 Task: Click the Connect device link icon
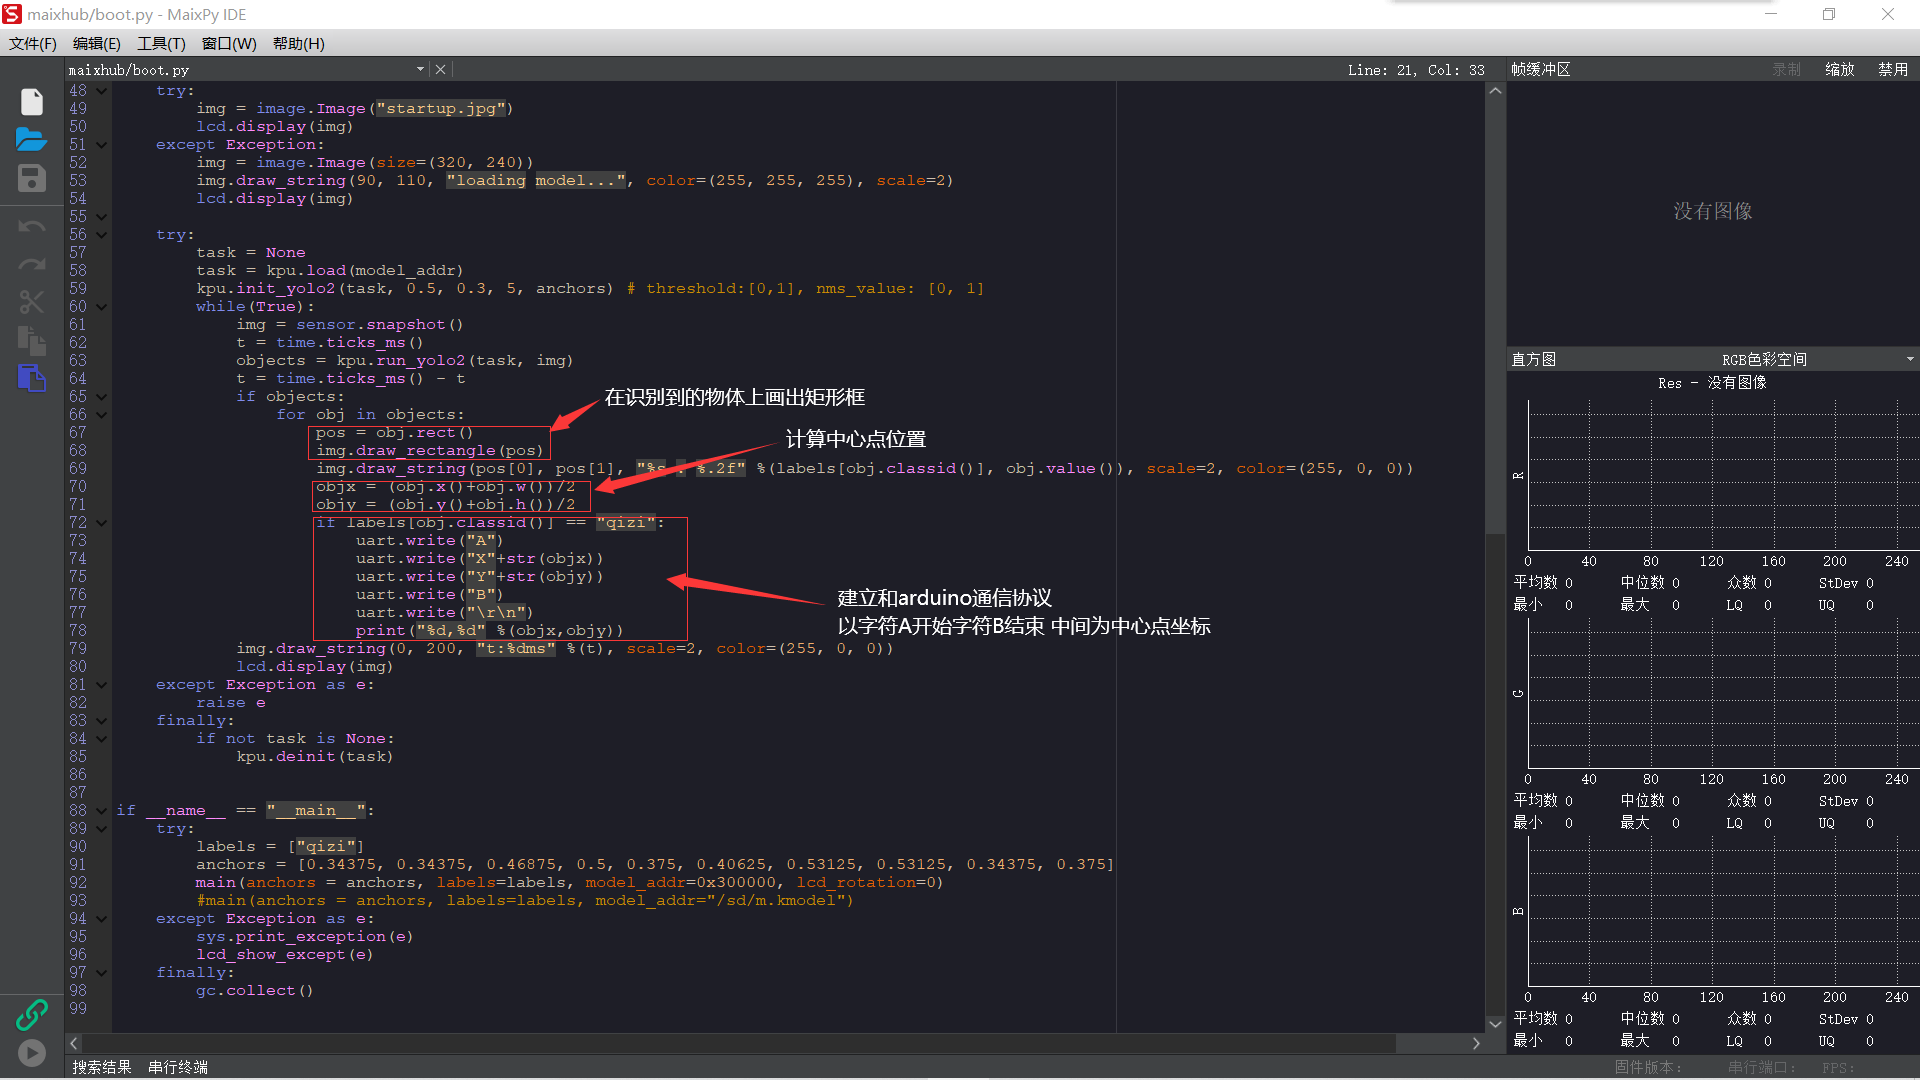click(32, 1015)
